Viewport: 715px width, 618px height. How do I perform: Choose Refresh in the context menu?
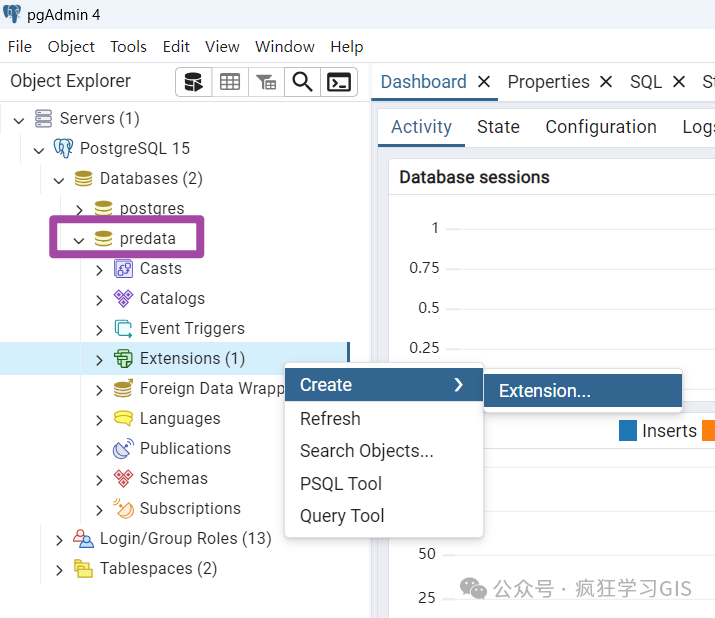click(383, 419)
